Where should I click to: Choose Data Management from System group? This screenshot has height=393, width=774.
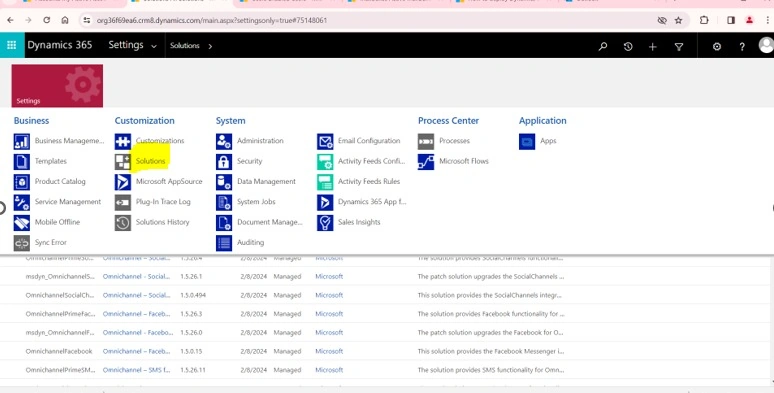tap(266, 181)
